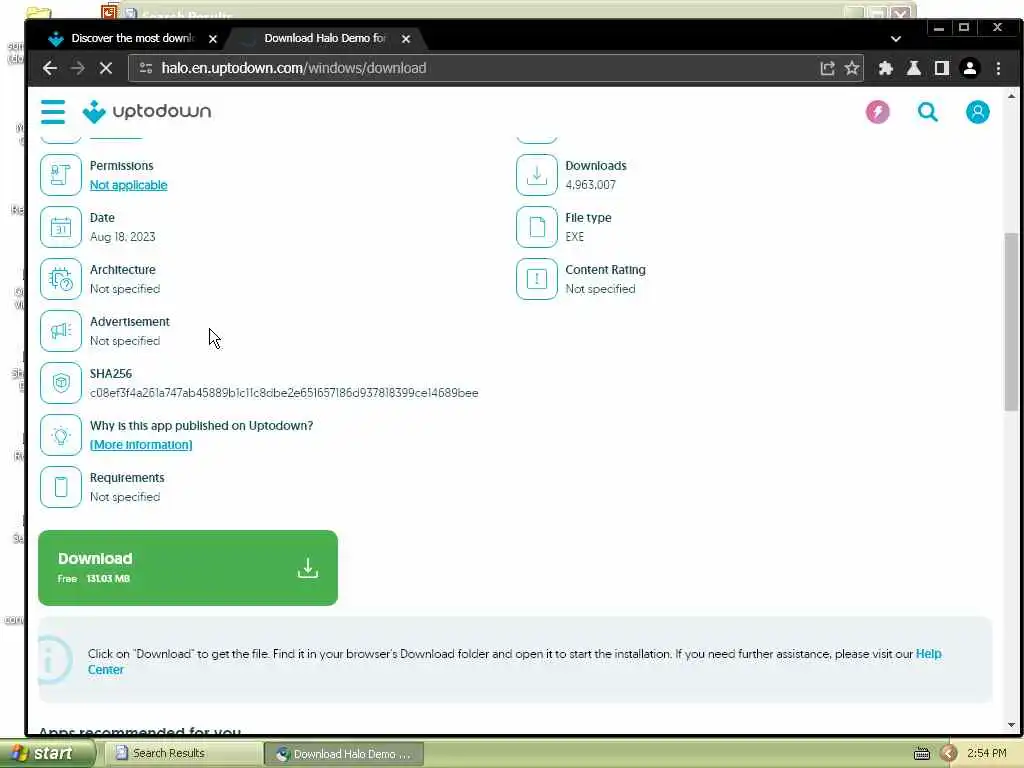Click the Advertisement megaphone icon
The height and width of the screenshot is (768, 1024).
tap(61, 331)
